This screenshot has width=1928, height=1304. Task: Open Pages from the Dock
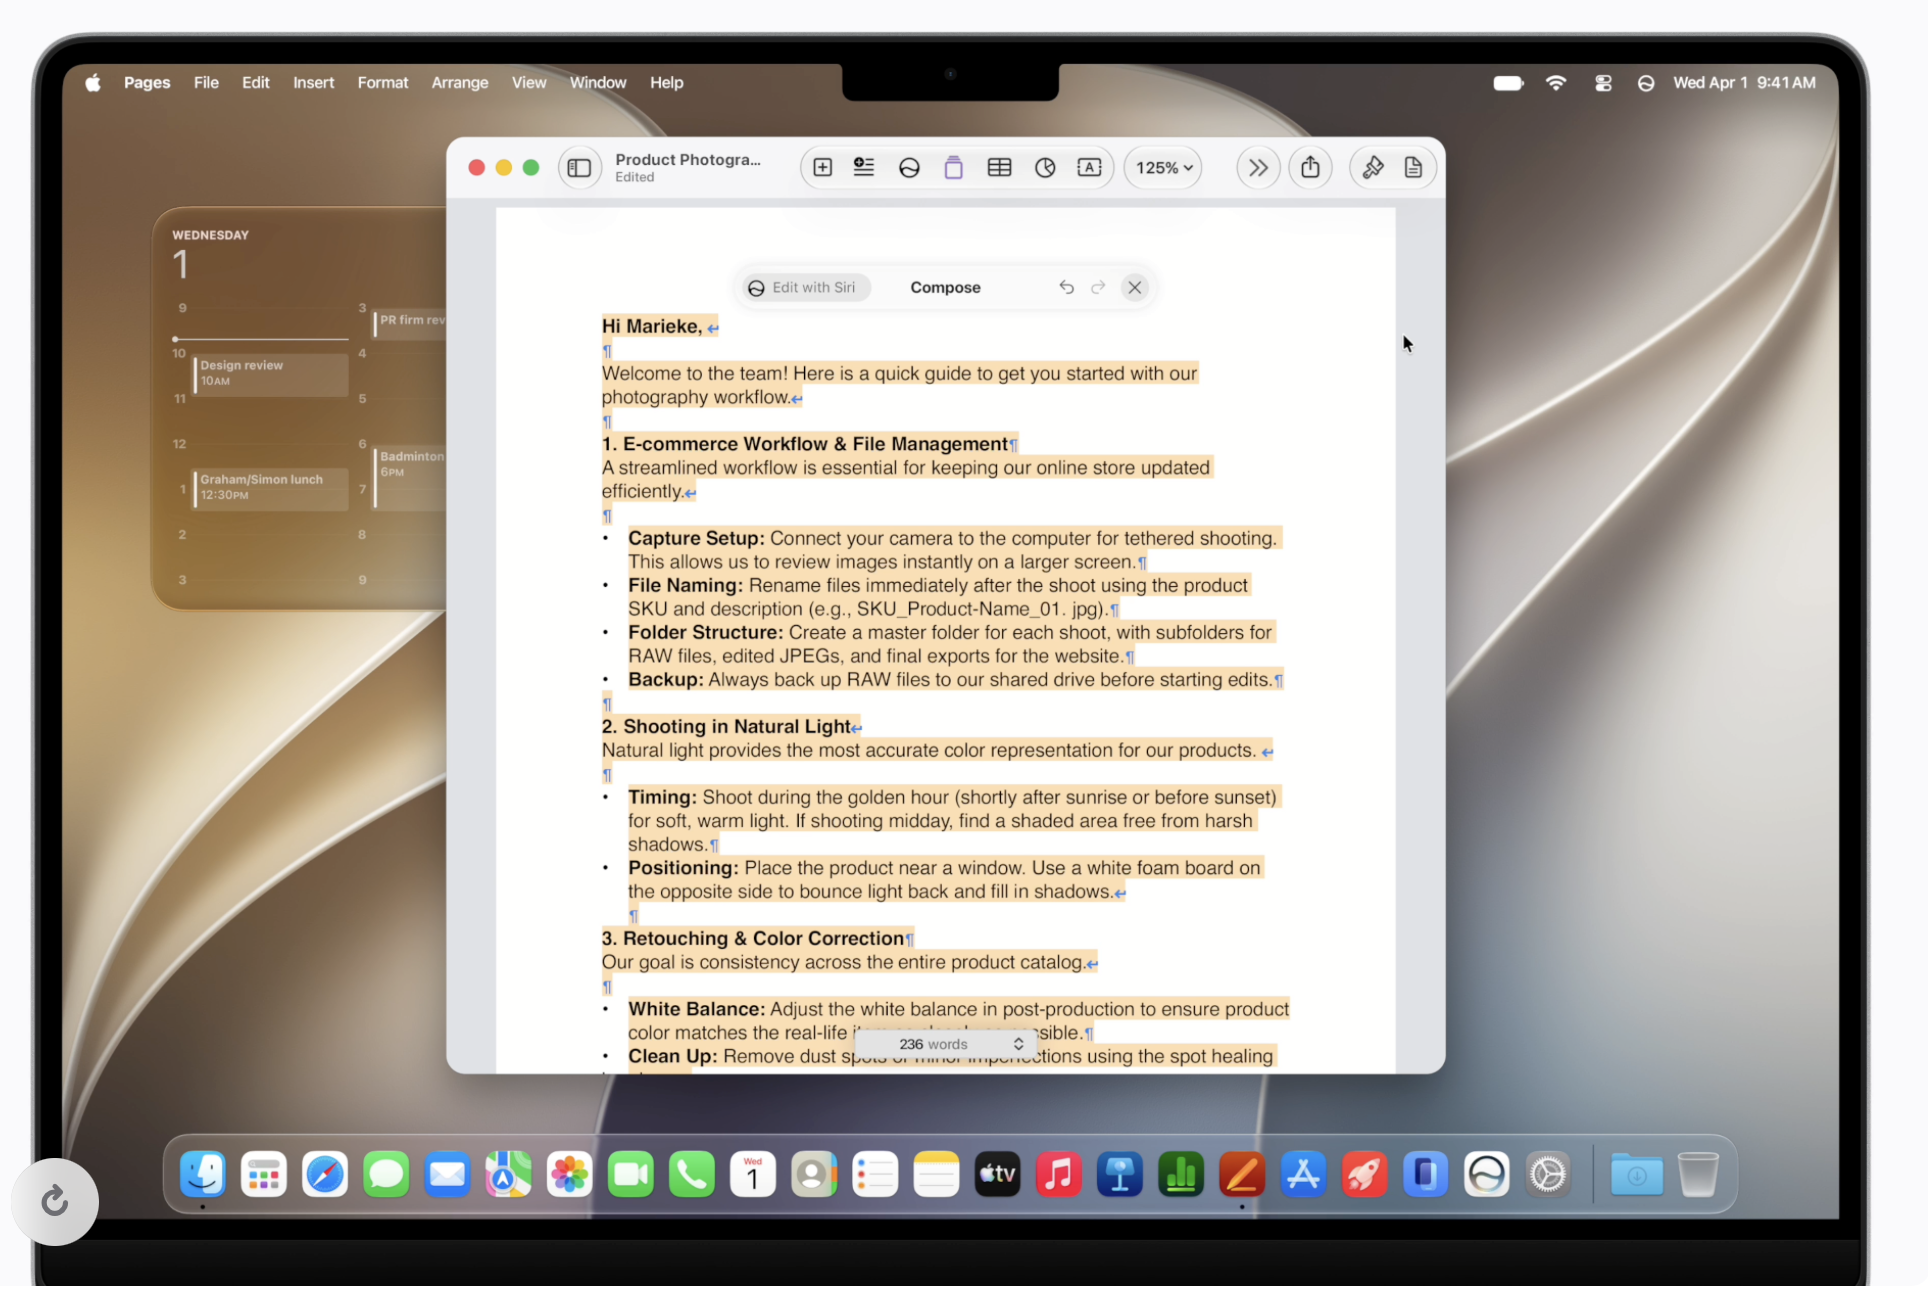pos(1242,1174)
